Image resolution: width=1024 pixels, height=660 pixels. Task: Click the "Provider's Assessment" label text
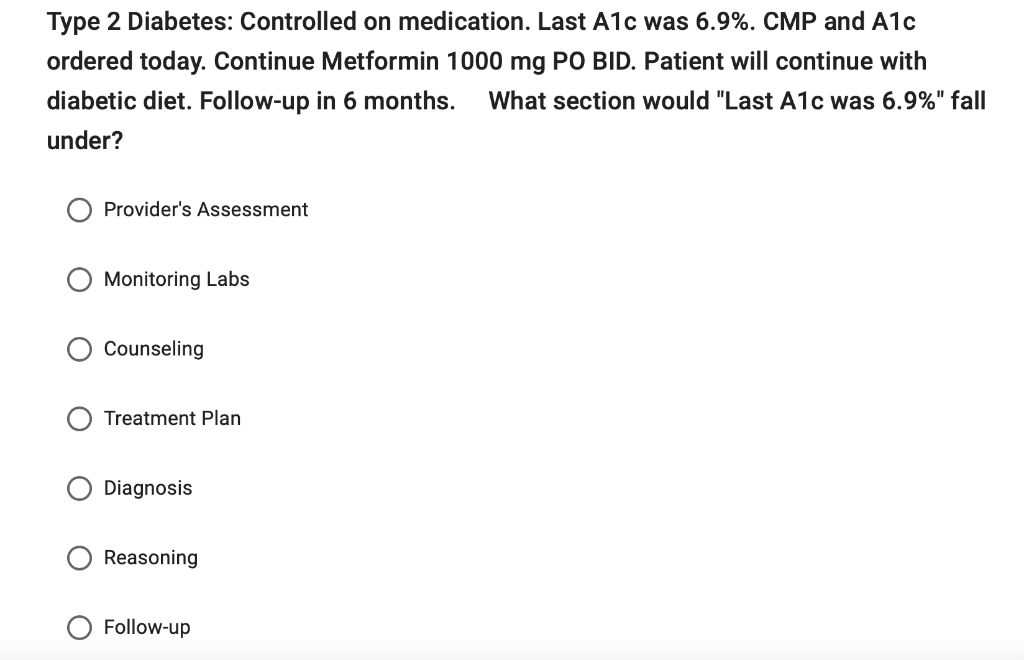pos(206,210)
